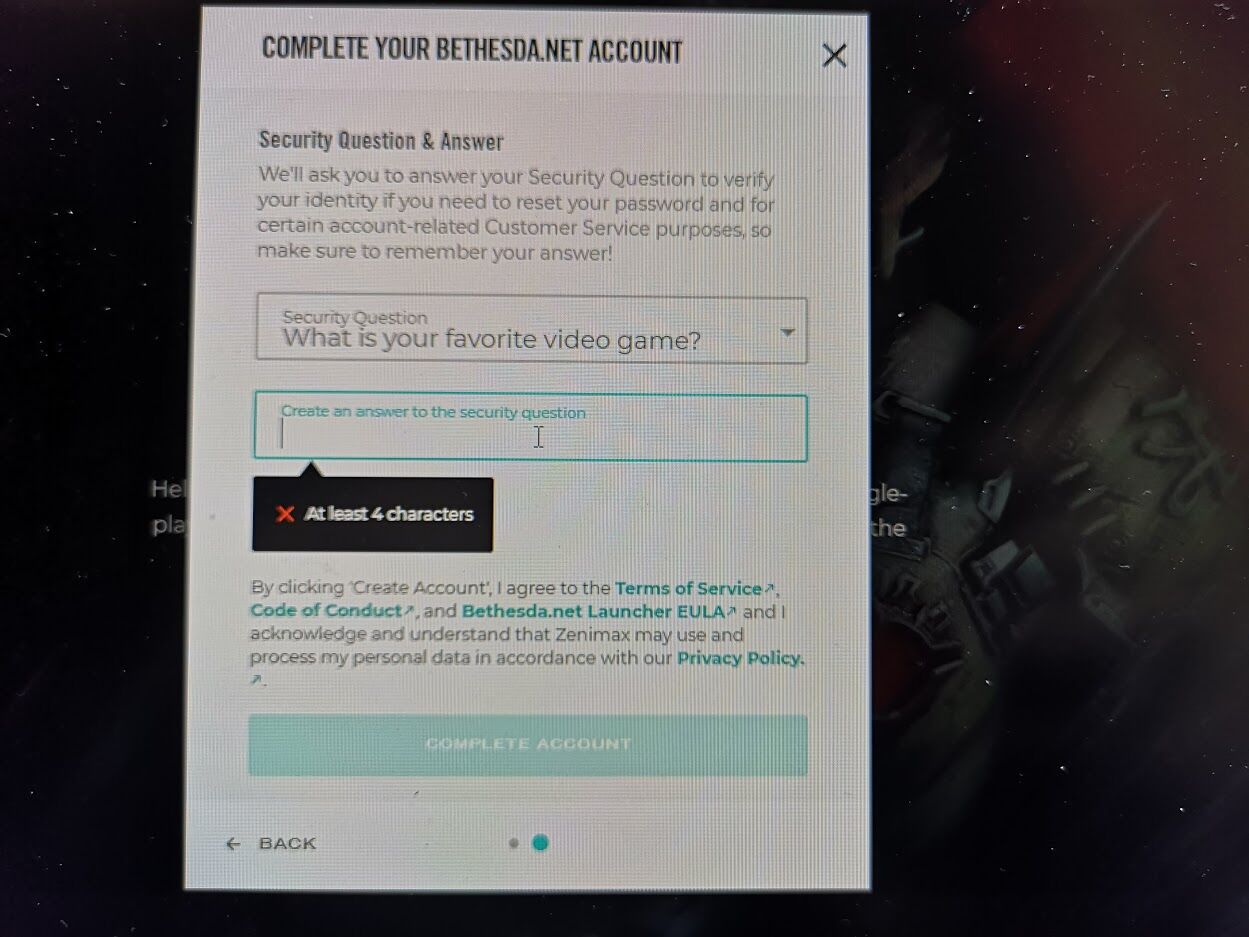The height and width of the screenshot is (937, 1249).
Task: Click the 'Security Question & Answer' heading
Action: [381, 141]
